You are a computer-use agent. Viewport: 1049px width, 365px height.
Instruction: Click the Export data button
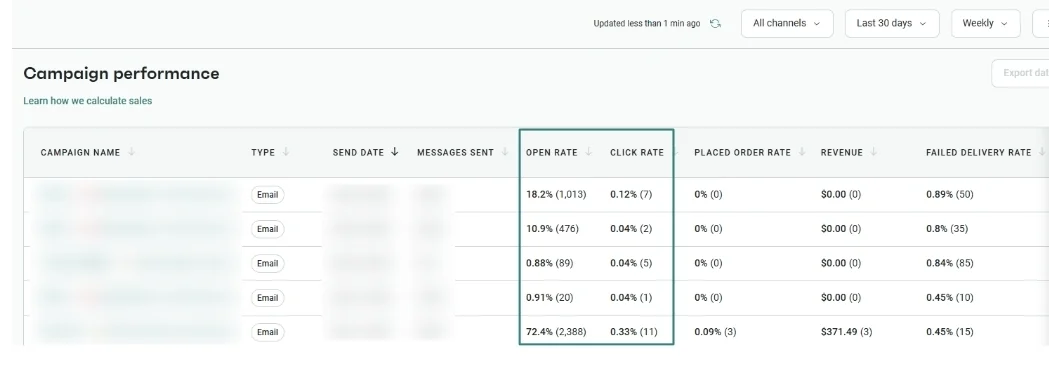point(1020,73)
